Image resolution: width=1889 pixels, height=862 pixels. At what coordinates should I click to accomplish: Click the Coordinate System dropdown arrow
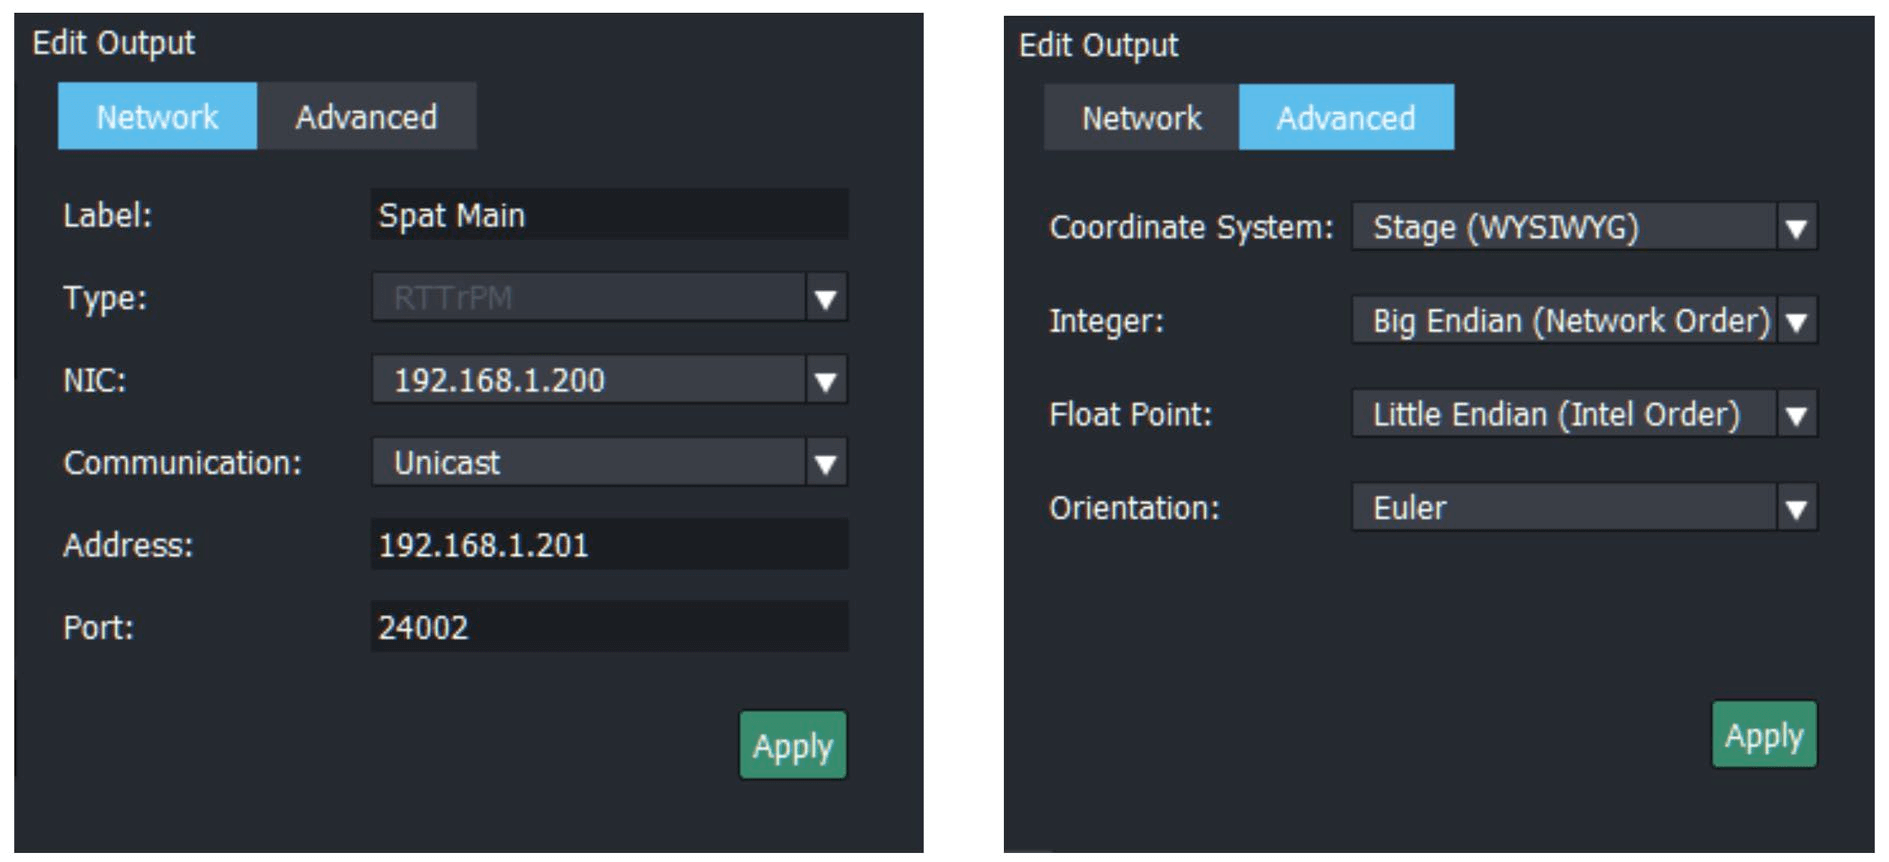(x=1797, y=227)
